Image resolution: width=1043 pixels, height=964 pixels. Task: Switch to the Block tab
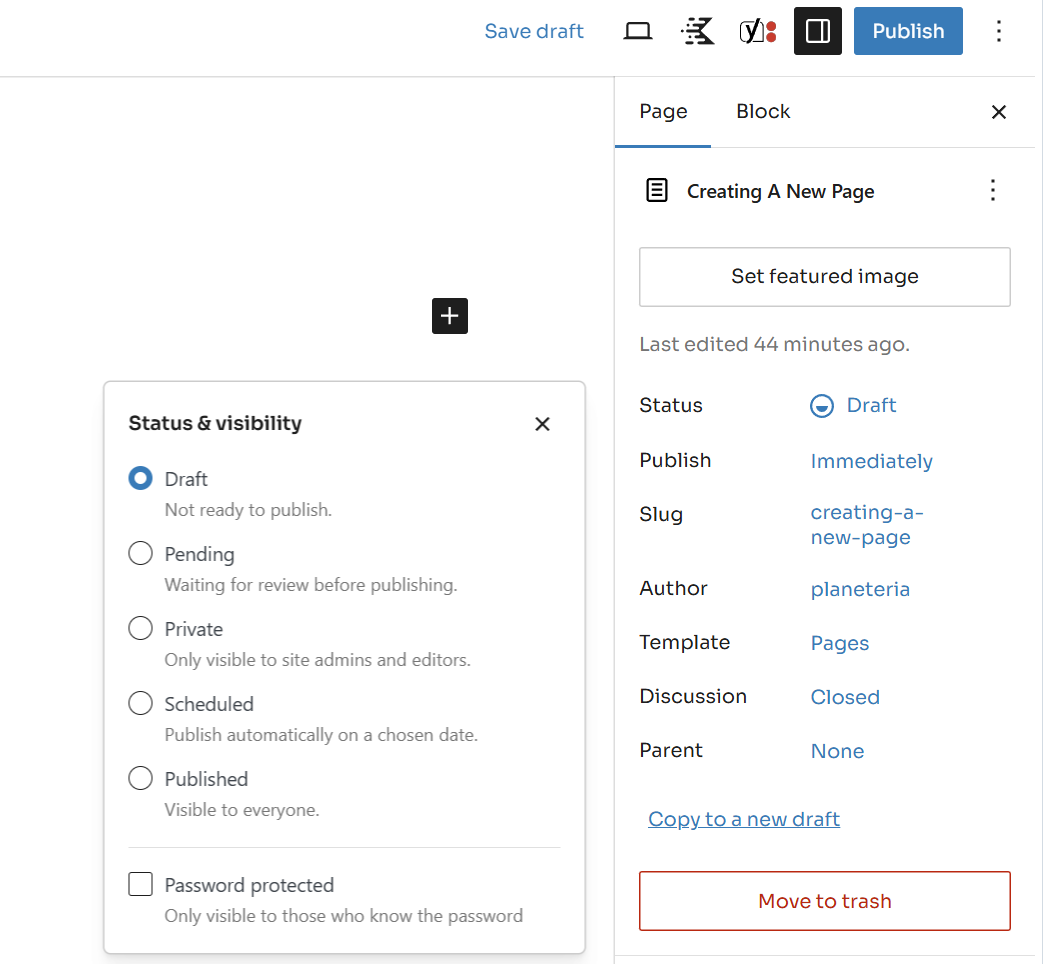pos(763,112)
